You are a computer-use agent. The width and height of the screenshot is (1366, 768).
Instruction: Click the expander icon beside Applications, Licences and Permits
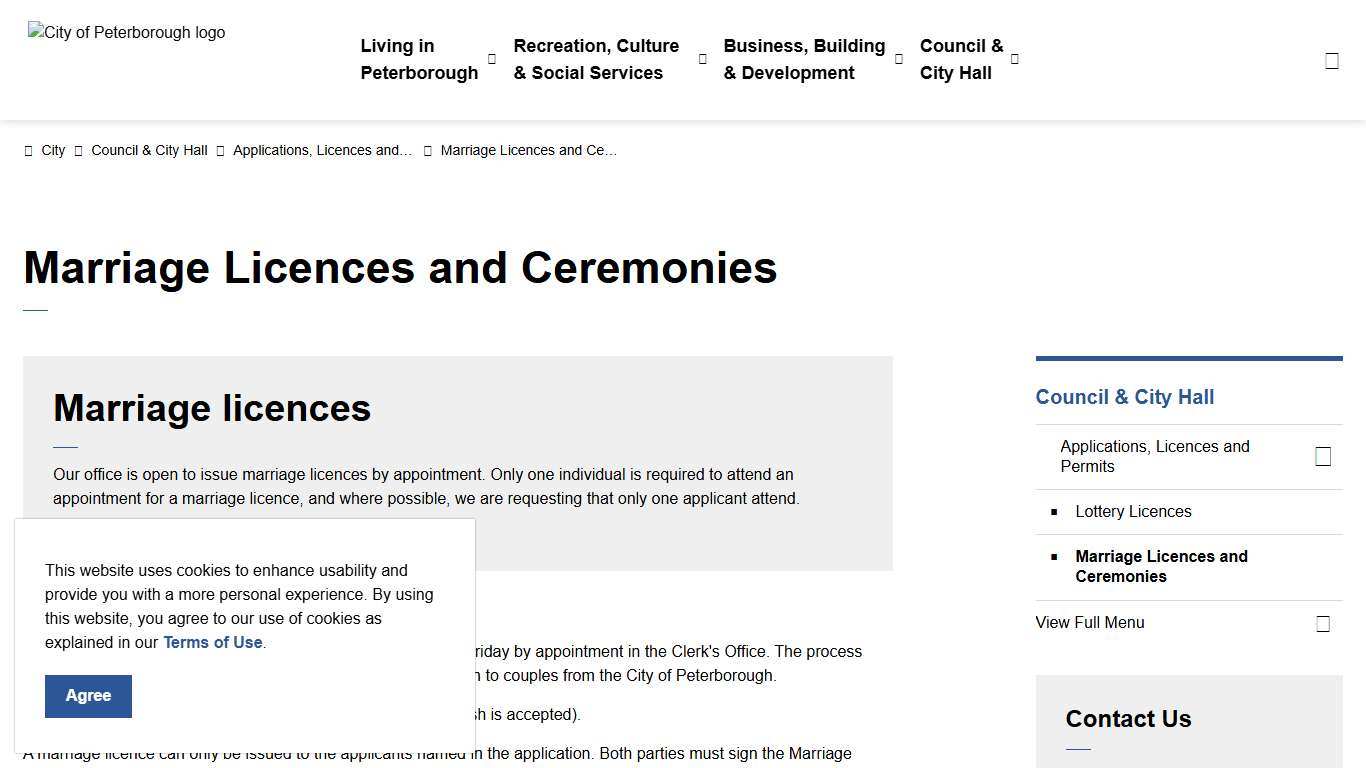(1323, 456)
